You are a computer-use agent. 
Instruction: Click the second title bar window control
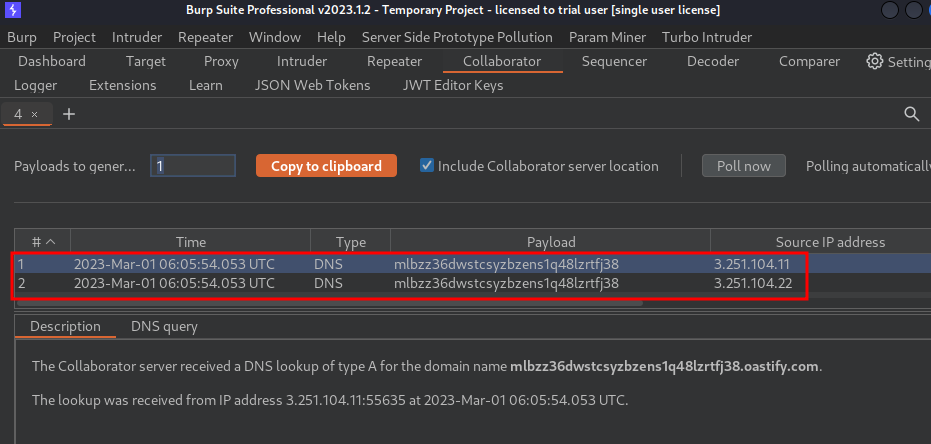tap(913, 10)
